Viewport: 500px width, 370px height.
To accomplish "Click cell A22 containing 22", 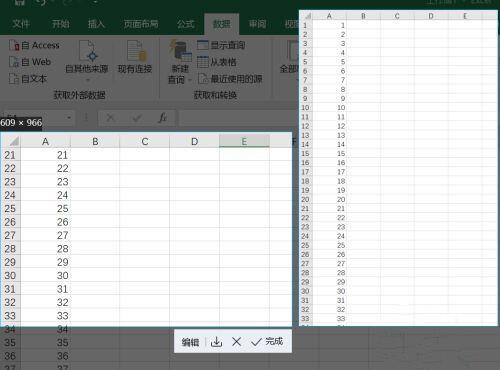I will [x=45, y=168].
